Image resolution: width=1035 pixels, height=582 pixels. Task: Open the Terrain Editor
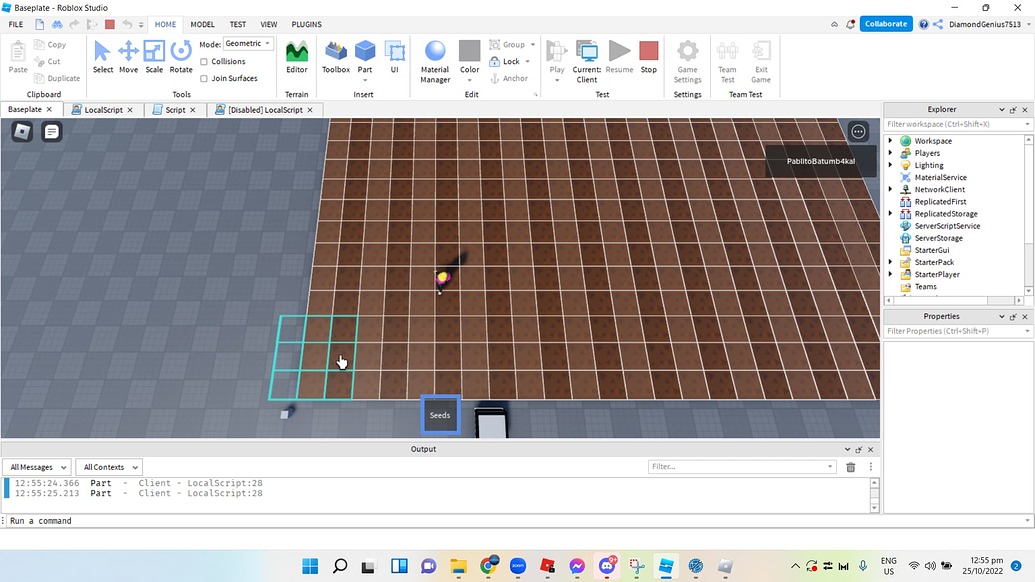tap(296, 56)
